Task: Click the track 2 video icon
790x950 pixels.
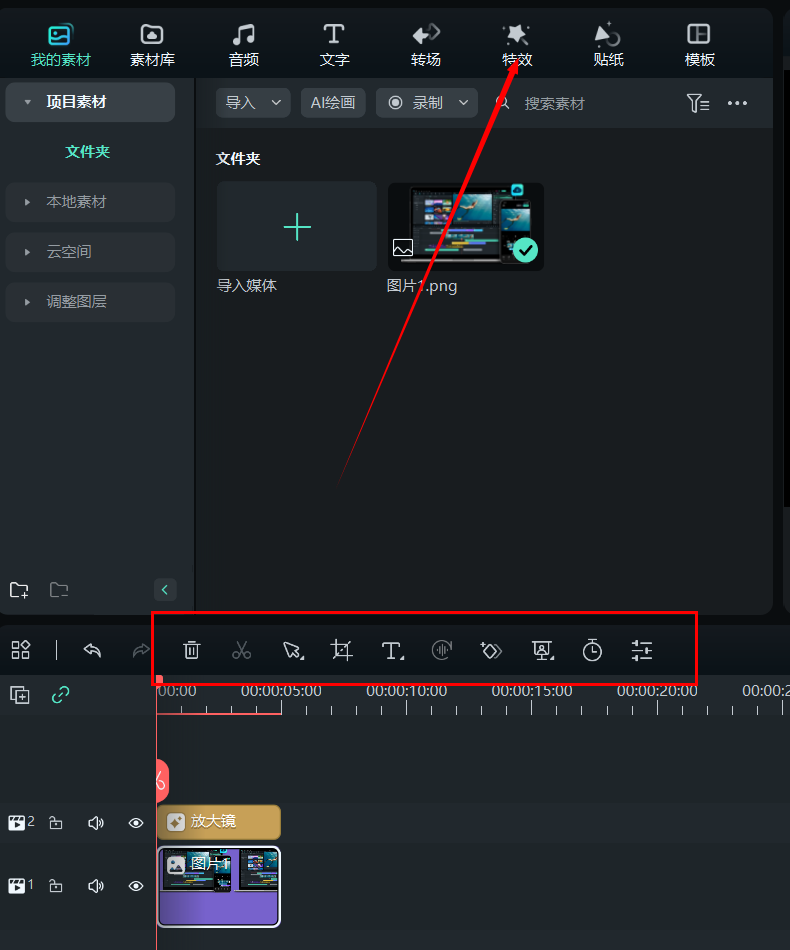Action: coord(16,823)
